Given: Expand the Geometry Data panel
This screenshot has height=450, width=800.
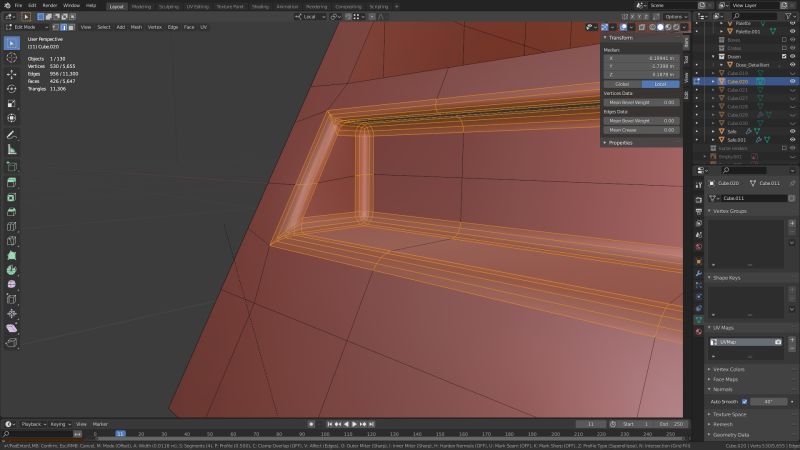Looking at the screenshot, I should (731, 435).
